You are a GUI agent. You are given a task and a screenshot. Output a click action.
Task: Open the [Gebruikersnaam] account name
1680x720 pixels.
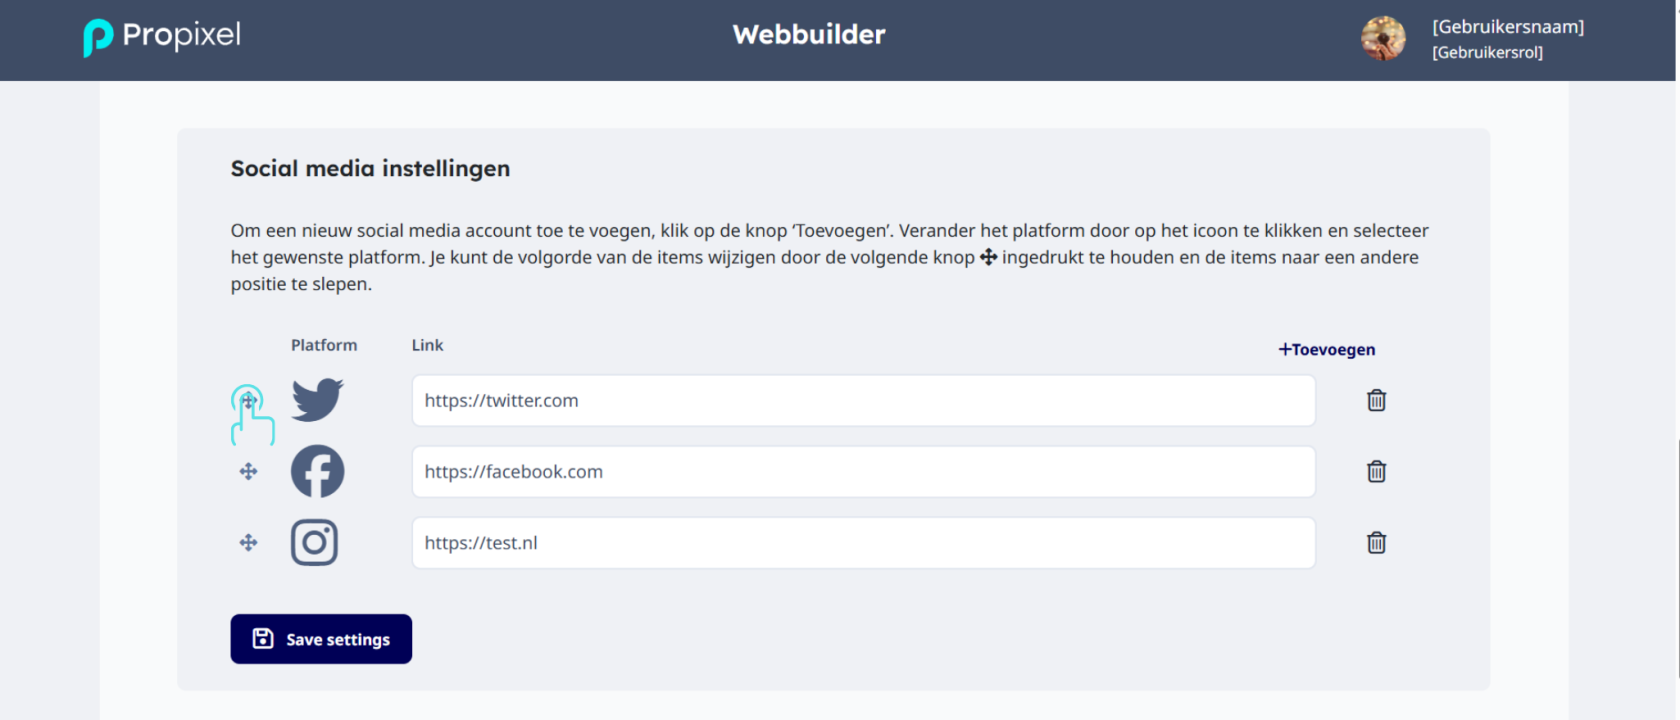(x=1508, y=27)
